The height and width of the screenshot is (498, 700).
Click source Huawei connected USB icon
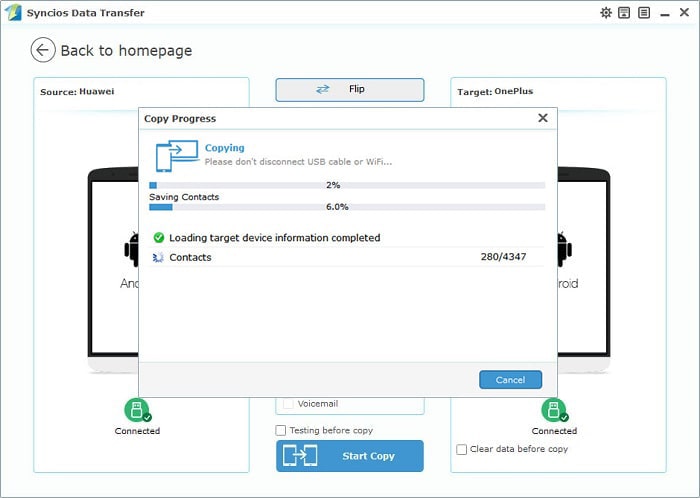click(x=138, y=410)
